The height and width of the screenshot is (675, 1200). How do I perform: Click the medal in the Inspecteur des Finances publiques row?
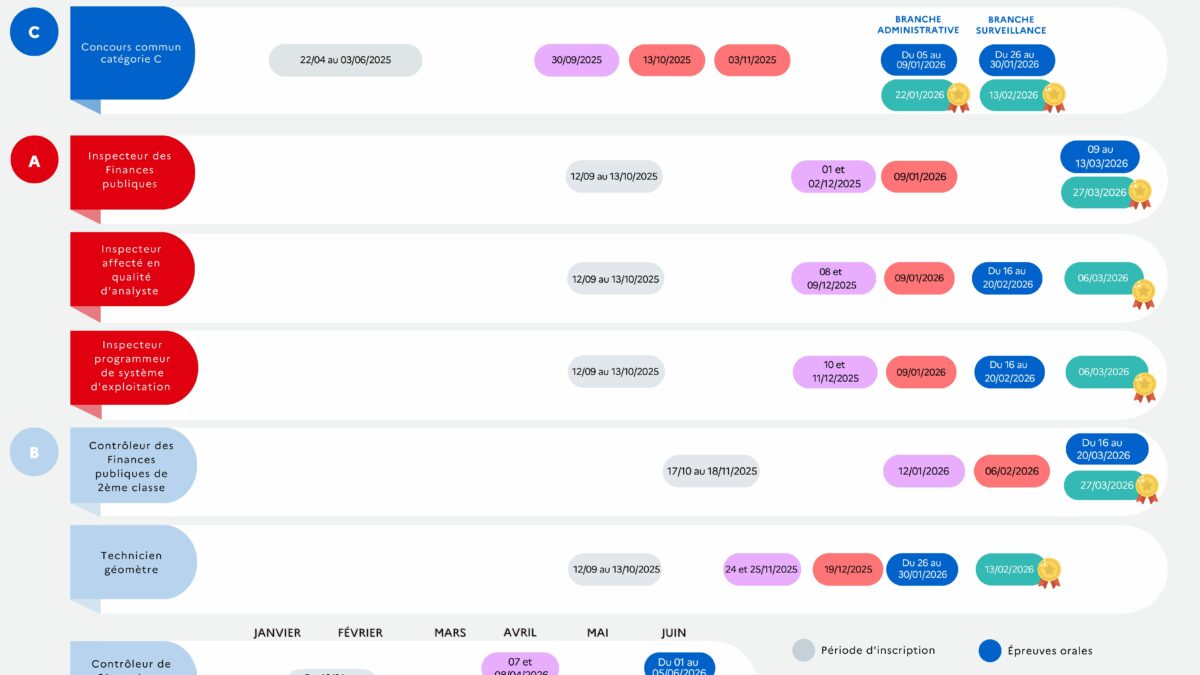tap(1139, 193)
